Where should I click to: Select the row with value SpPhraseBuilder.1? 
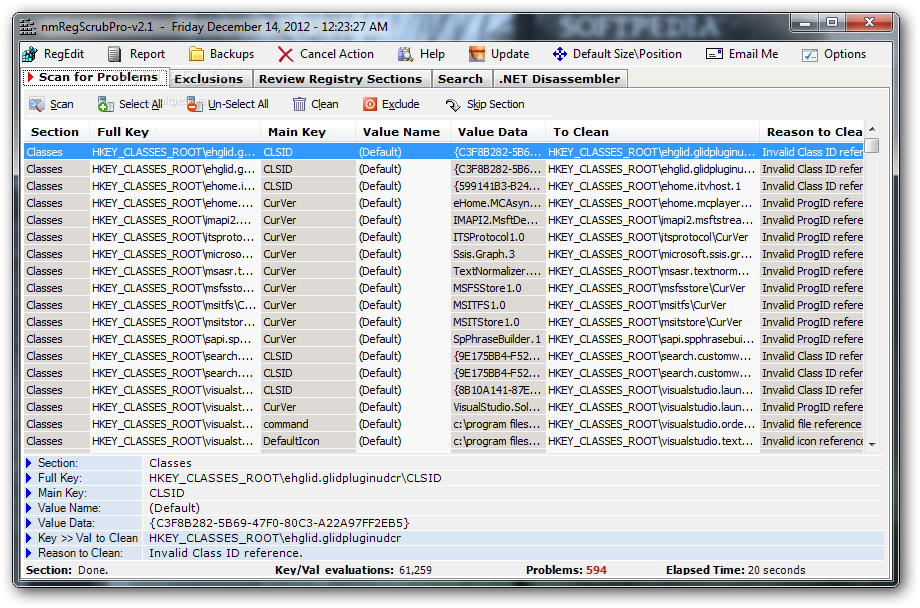444,339
